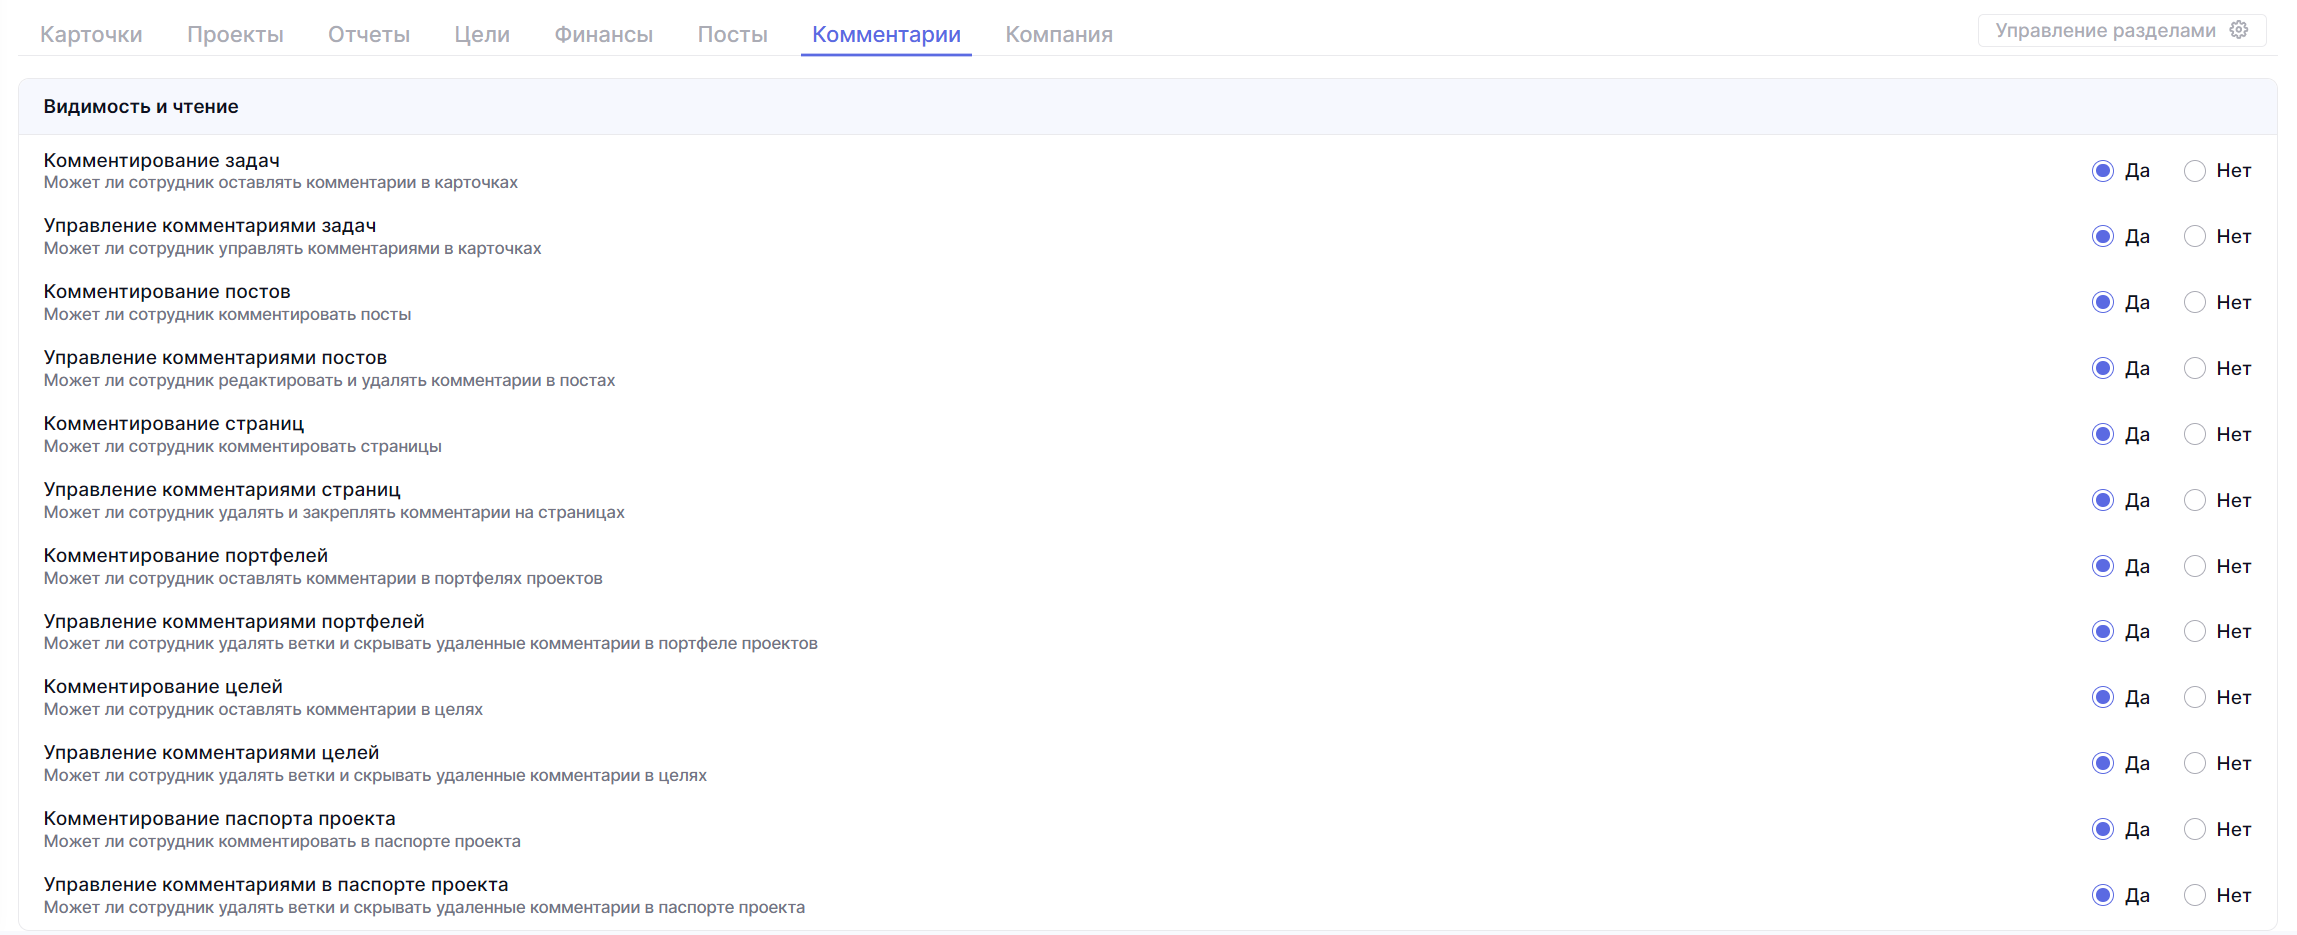Switch to the Посты tab
Image resolution: width=2297 pixels, height=935 pixels.
[732, 34]
